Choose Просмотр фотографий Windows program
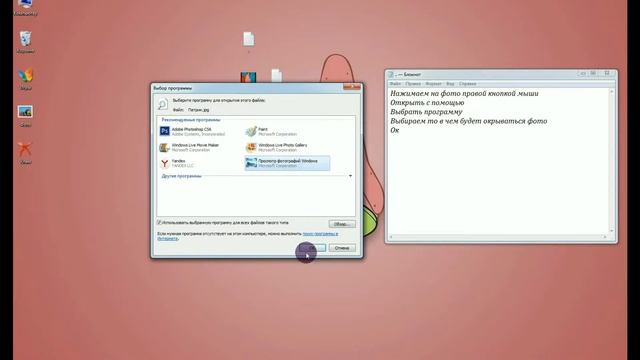 287,163
